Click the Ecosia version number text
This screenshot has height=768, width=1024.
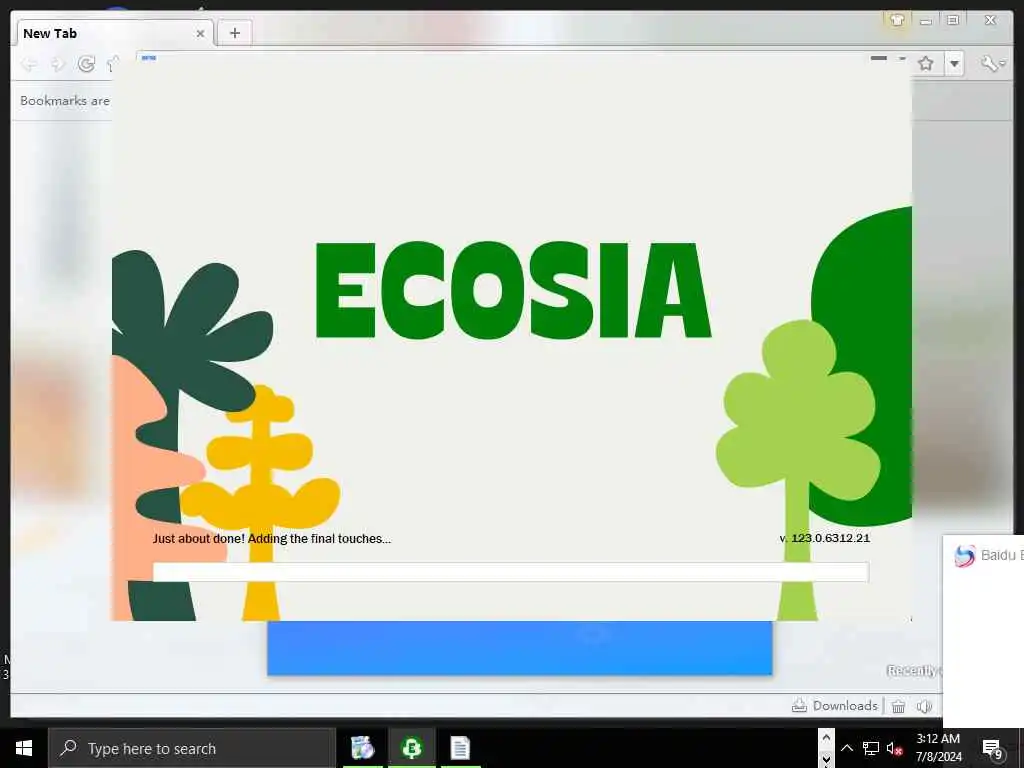825,538
